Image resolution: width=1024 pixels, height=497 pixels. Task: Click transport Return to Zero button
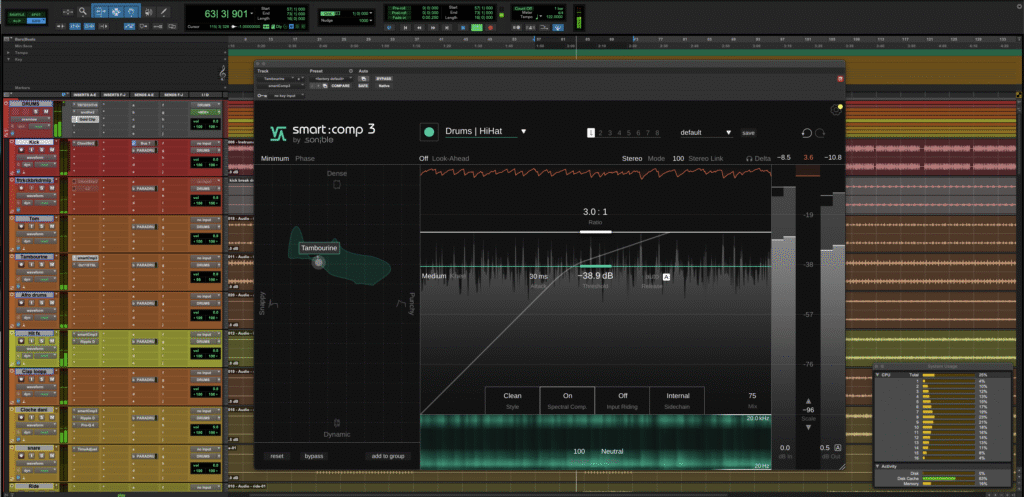click(x=405, y=27)
